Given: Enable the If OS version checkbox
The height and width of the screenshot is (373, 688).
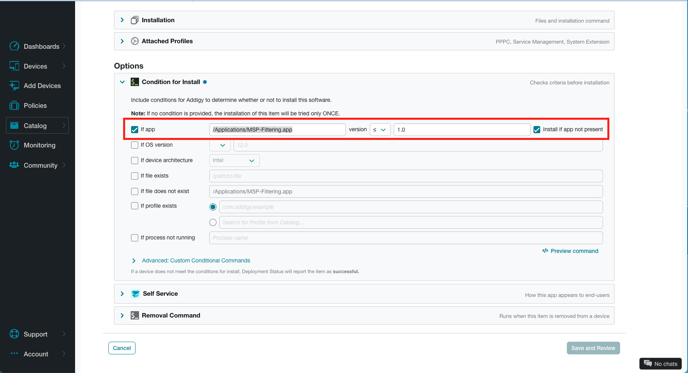Looking at the screenshot, I should 135,145.
